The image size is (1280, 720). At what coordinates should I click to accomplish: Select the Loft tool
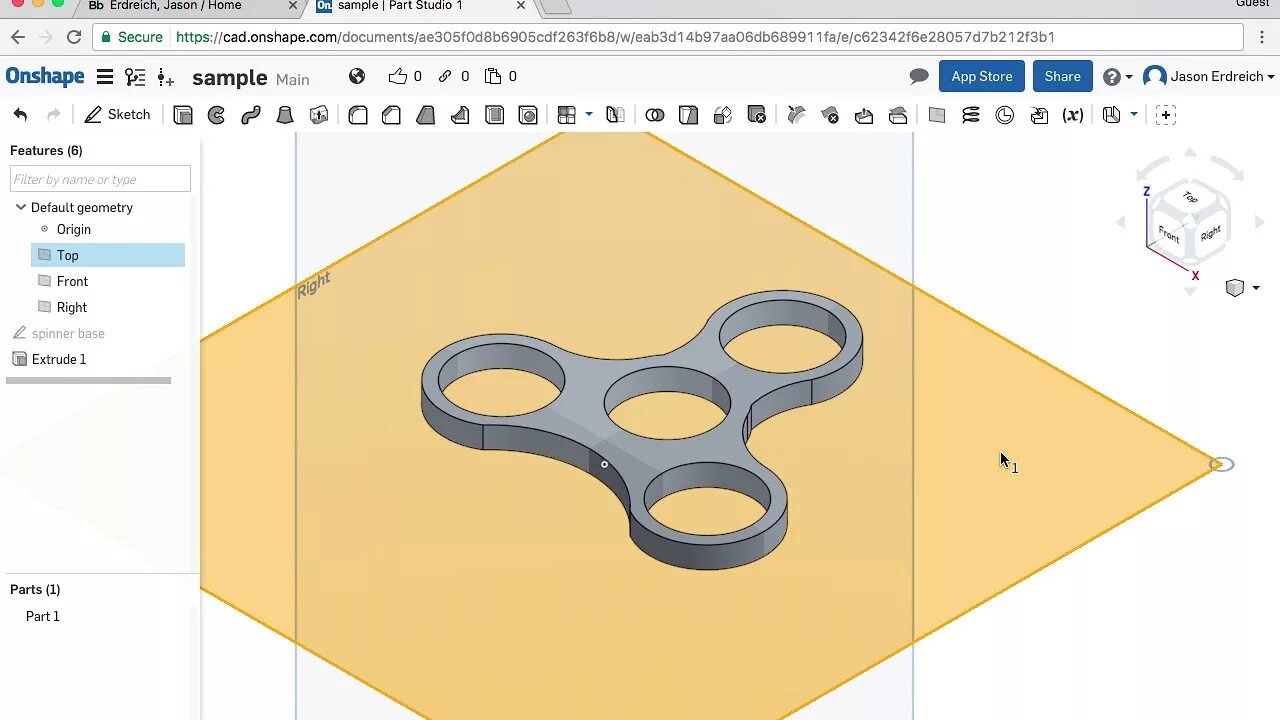tap(284, 114)
